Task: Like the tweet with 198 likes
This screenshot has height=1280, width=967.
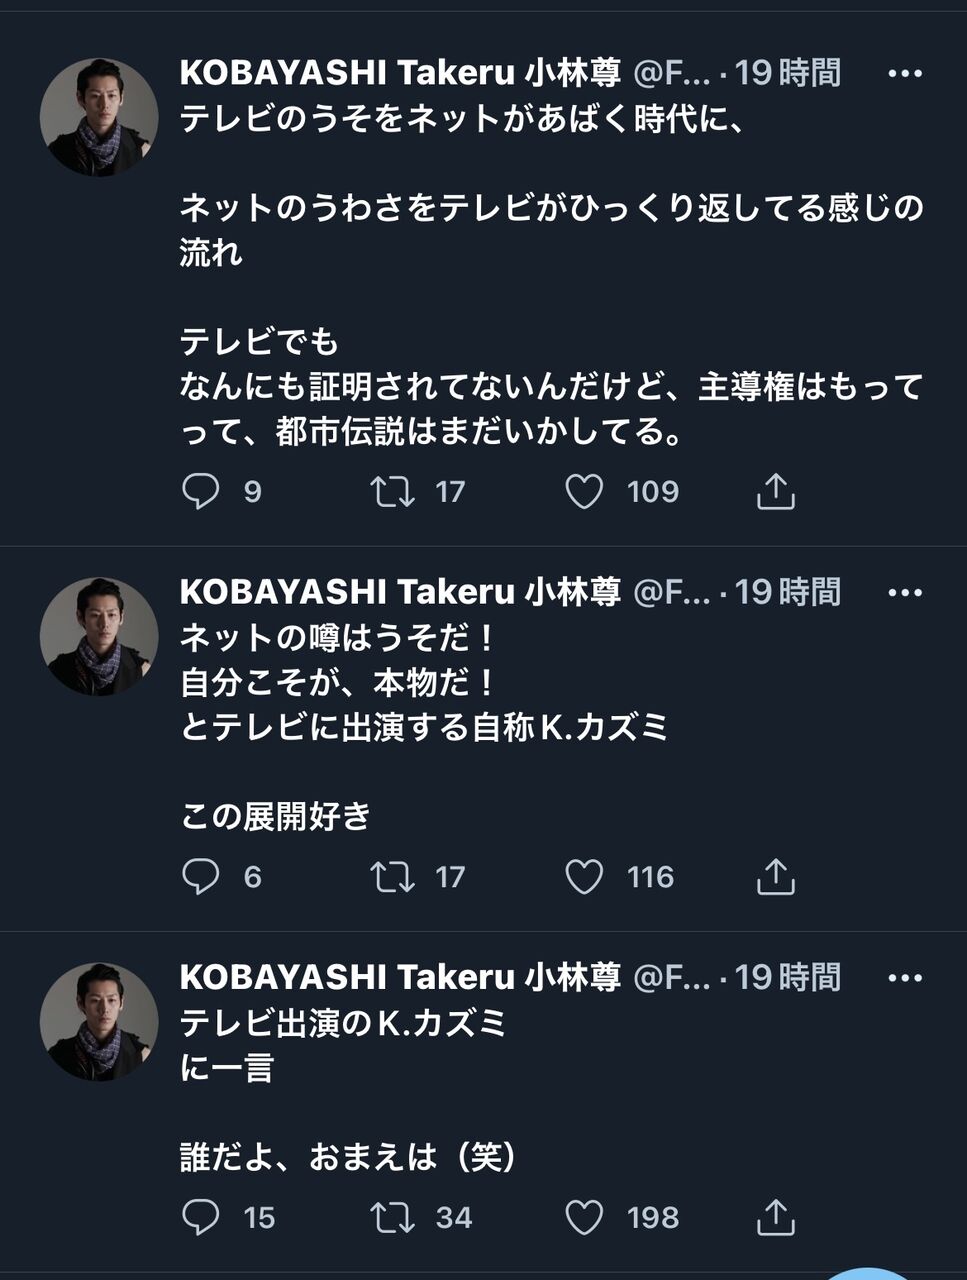Action: (584, 1217)
